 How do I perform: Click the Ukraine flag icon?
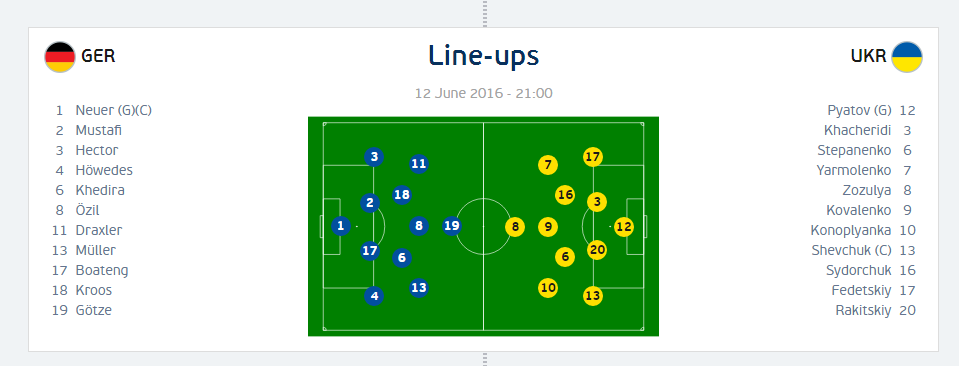[x=906, y=57]
